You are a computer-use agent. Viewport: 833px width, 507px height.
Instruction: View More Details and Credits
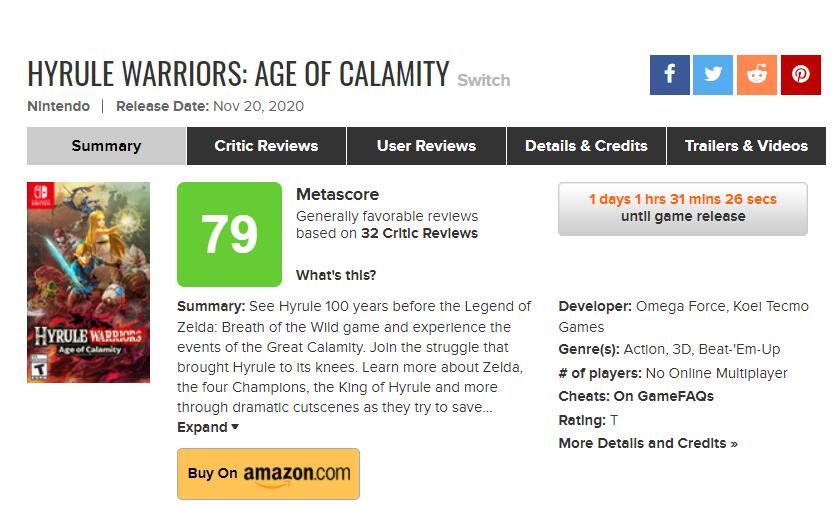(648, 443)
